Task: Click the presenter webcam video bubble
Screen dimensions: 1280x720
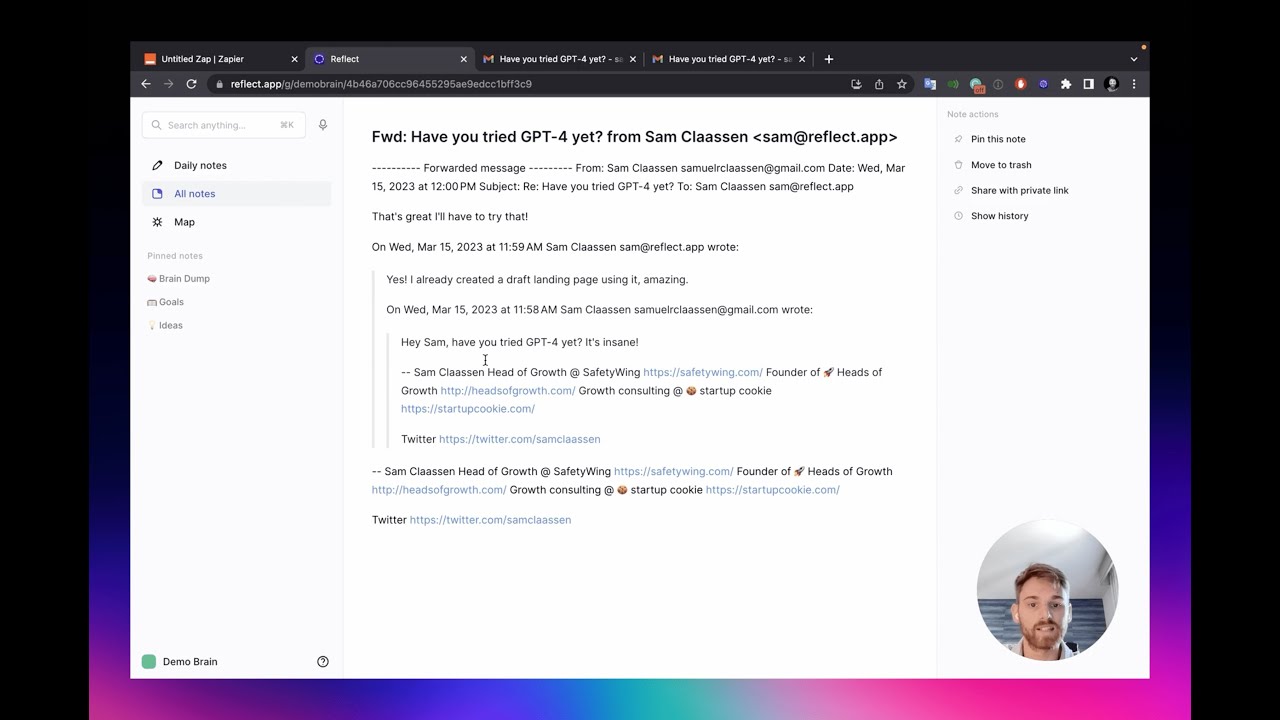Action: 1047,590
